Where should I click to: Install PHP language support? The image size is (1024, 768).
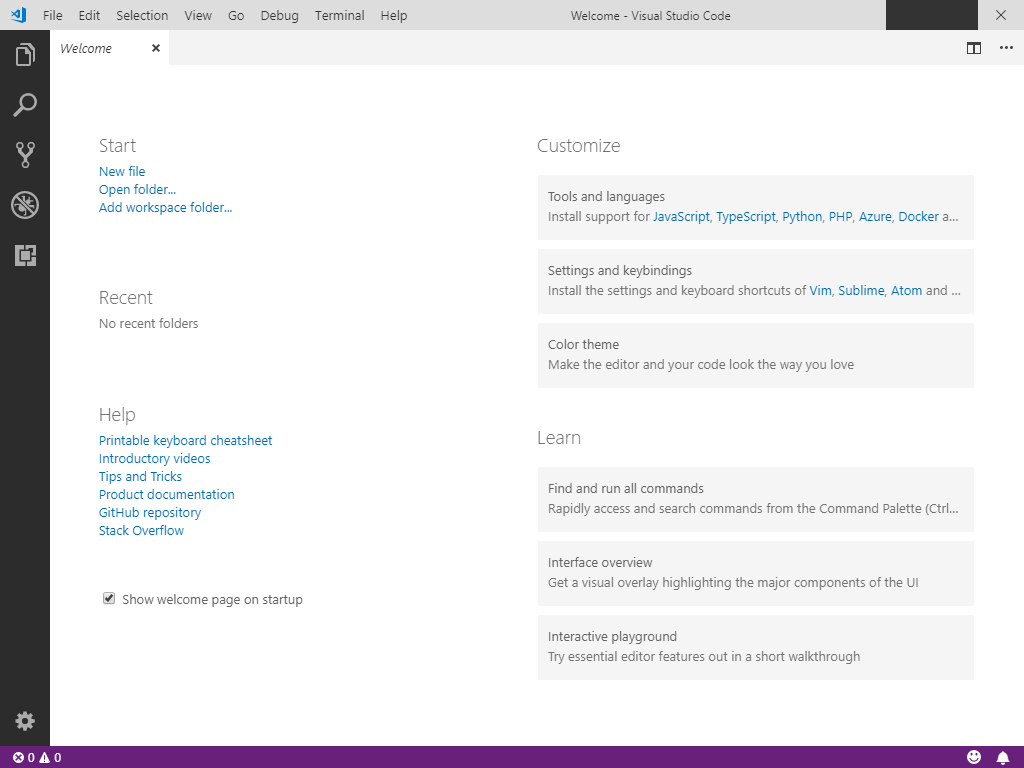click(840, 217)
